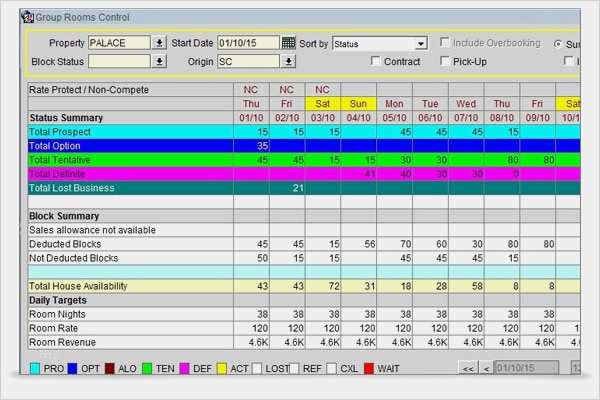The height and width of the screenshot is (400, 600).
Task: Click the Total Definite value 41
Action: [x=370, y=174]
